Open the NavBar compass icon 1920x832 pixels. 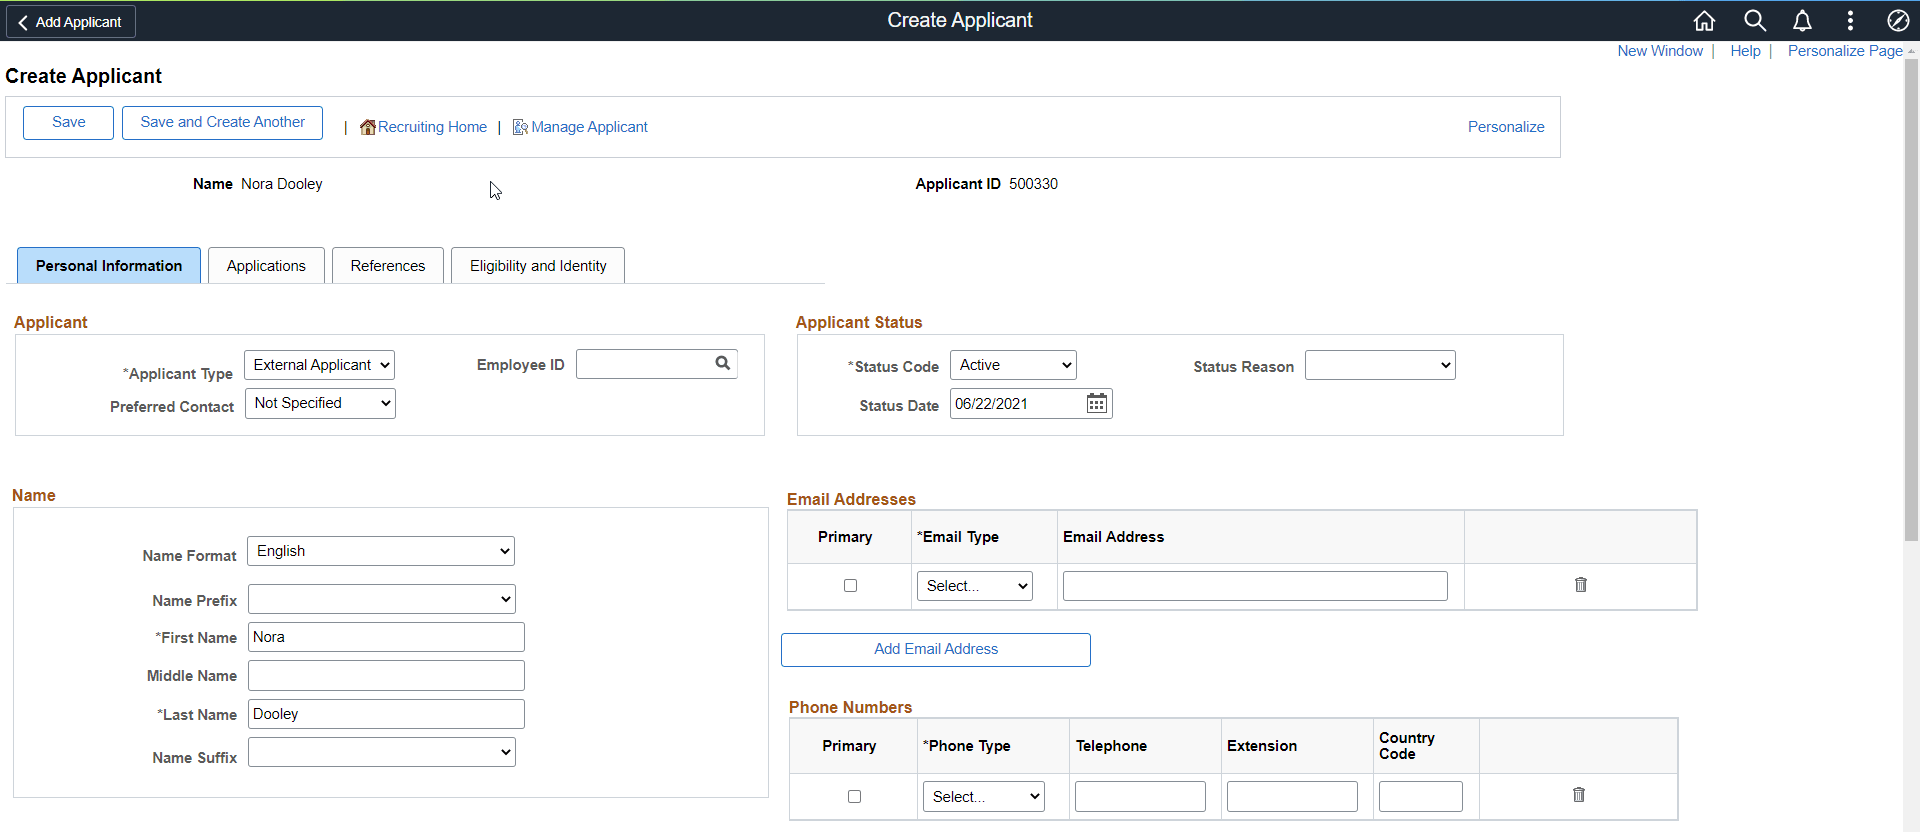point(1897,21)
